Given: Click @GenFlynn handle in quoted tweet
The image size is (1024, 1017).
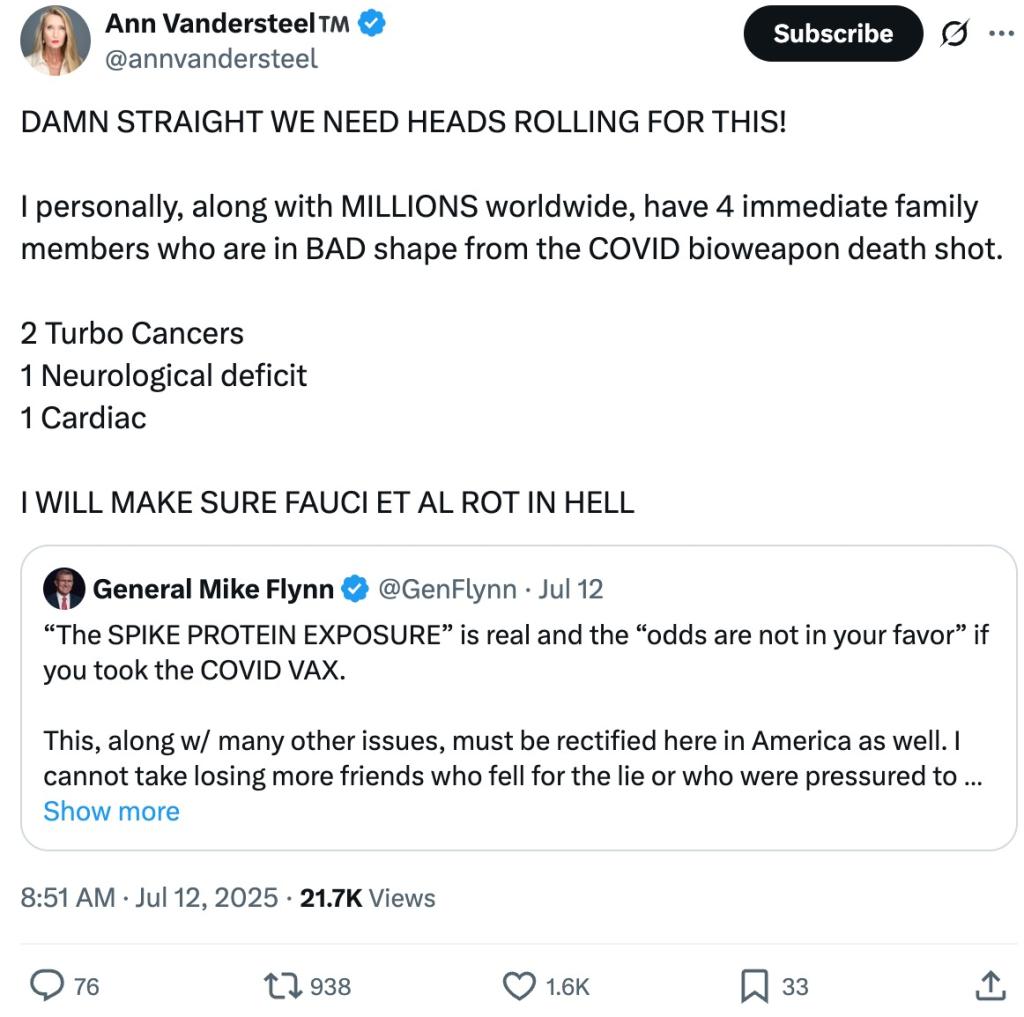Looking at the screenshot, I should [x=446, y=589].
